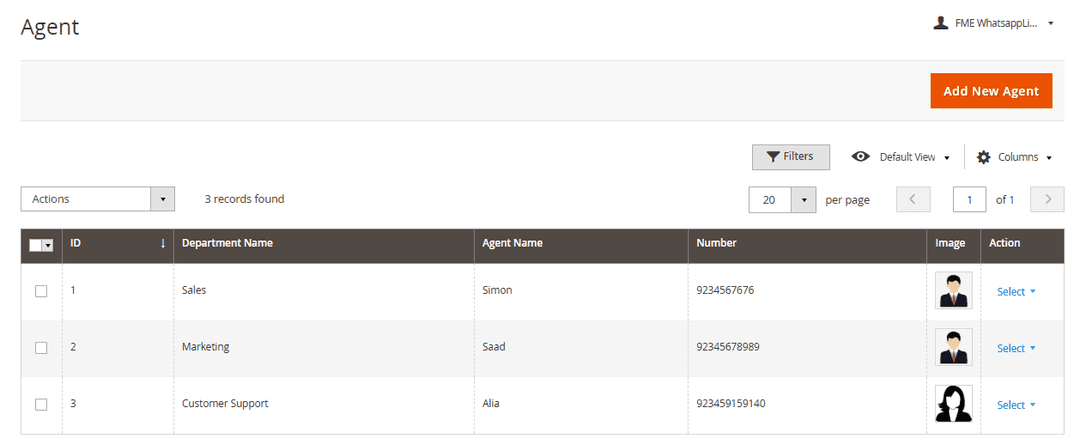The image size is (1080, 446).
Task: Click the gear icon for Columns
Action: 983,157
